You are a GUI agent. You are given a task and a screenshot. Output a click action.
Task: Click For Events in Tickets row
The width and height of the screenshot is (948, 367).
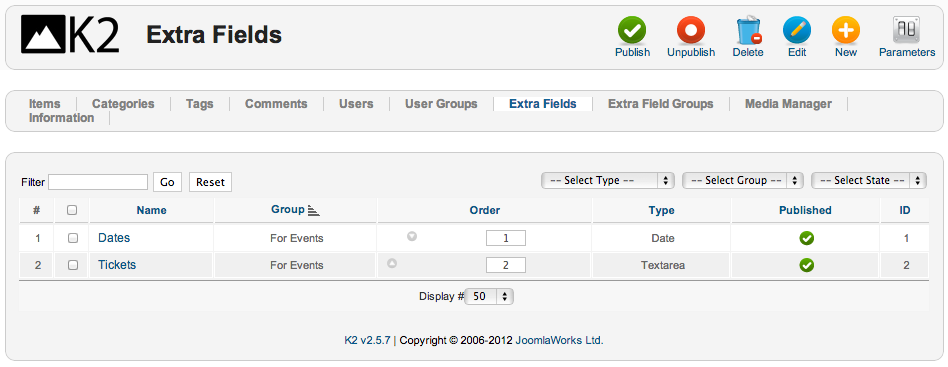tap(297, 265)
